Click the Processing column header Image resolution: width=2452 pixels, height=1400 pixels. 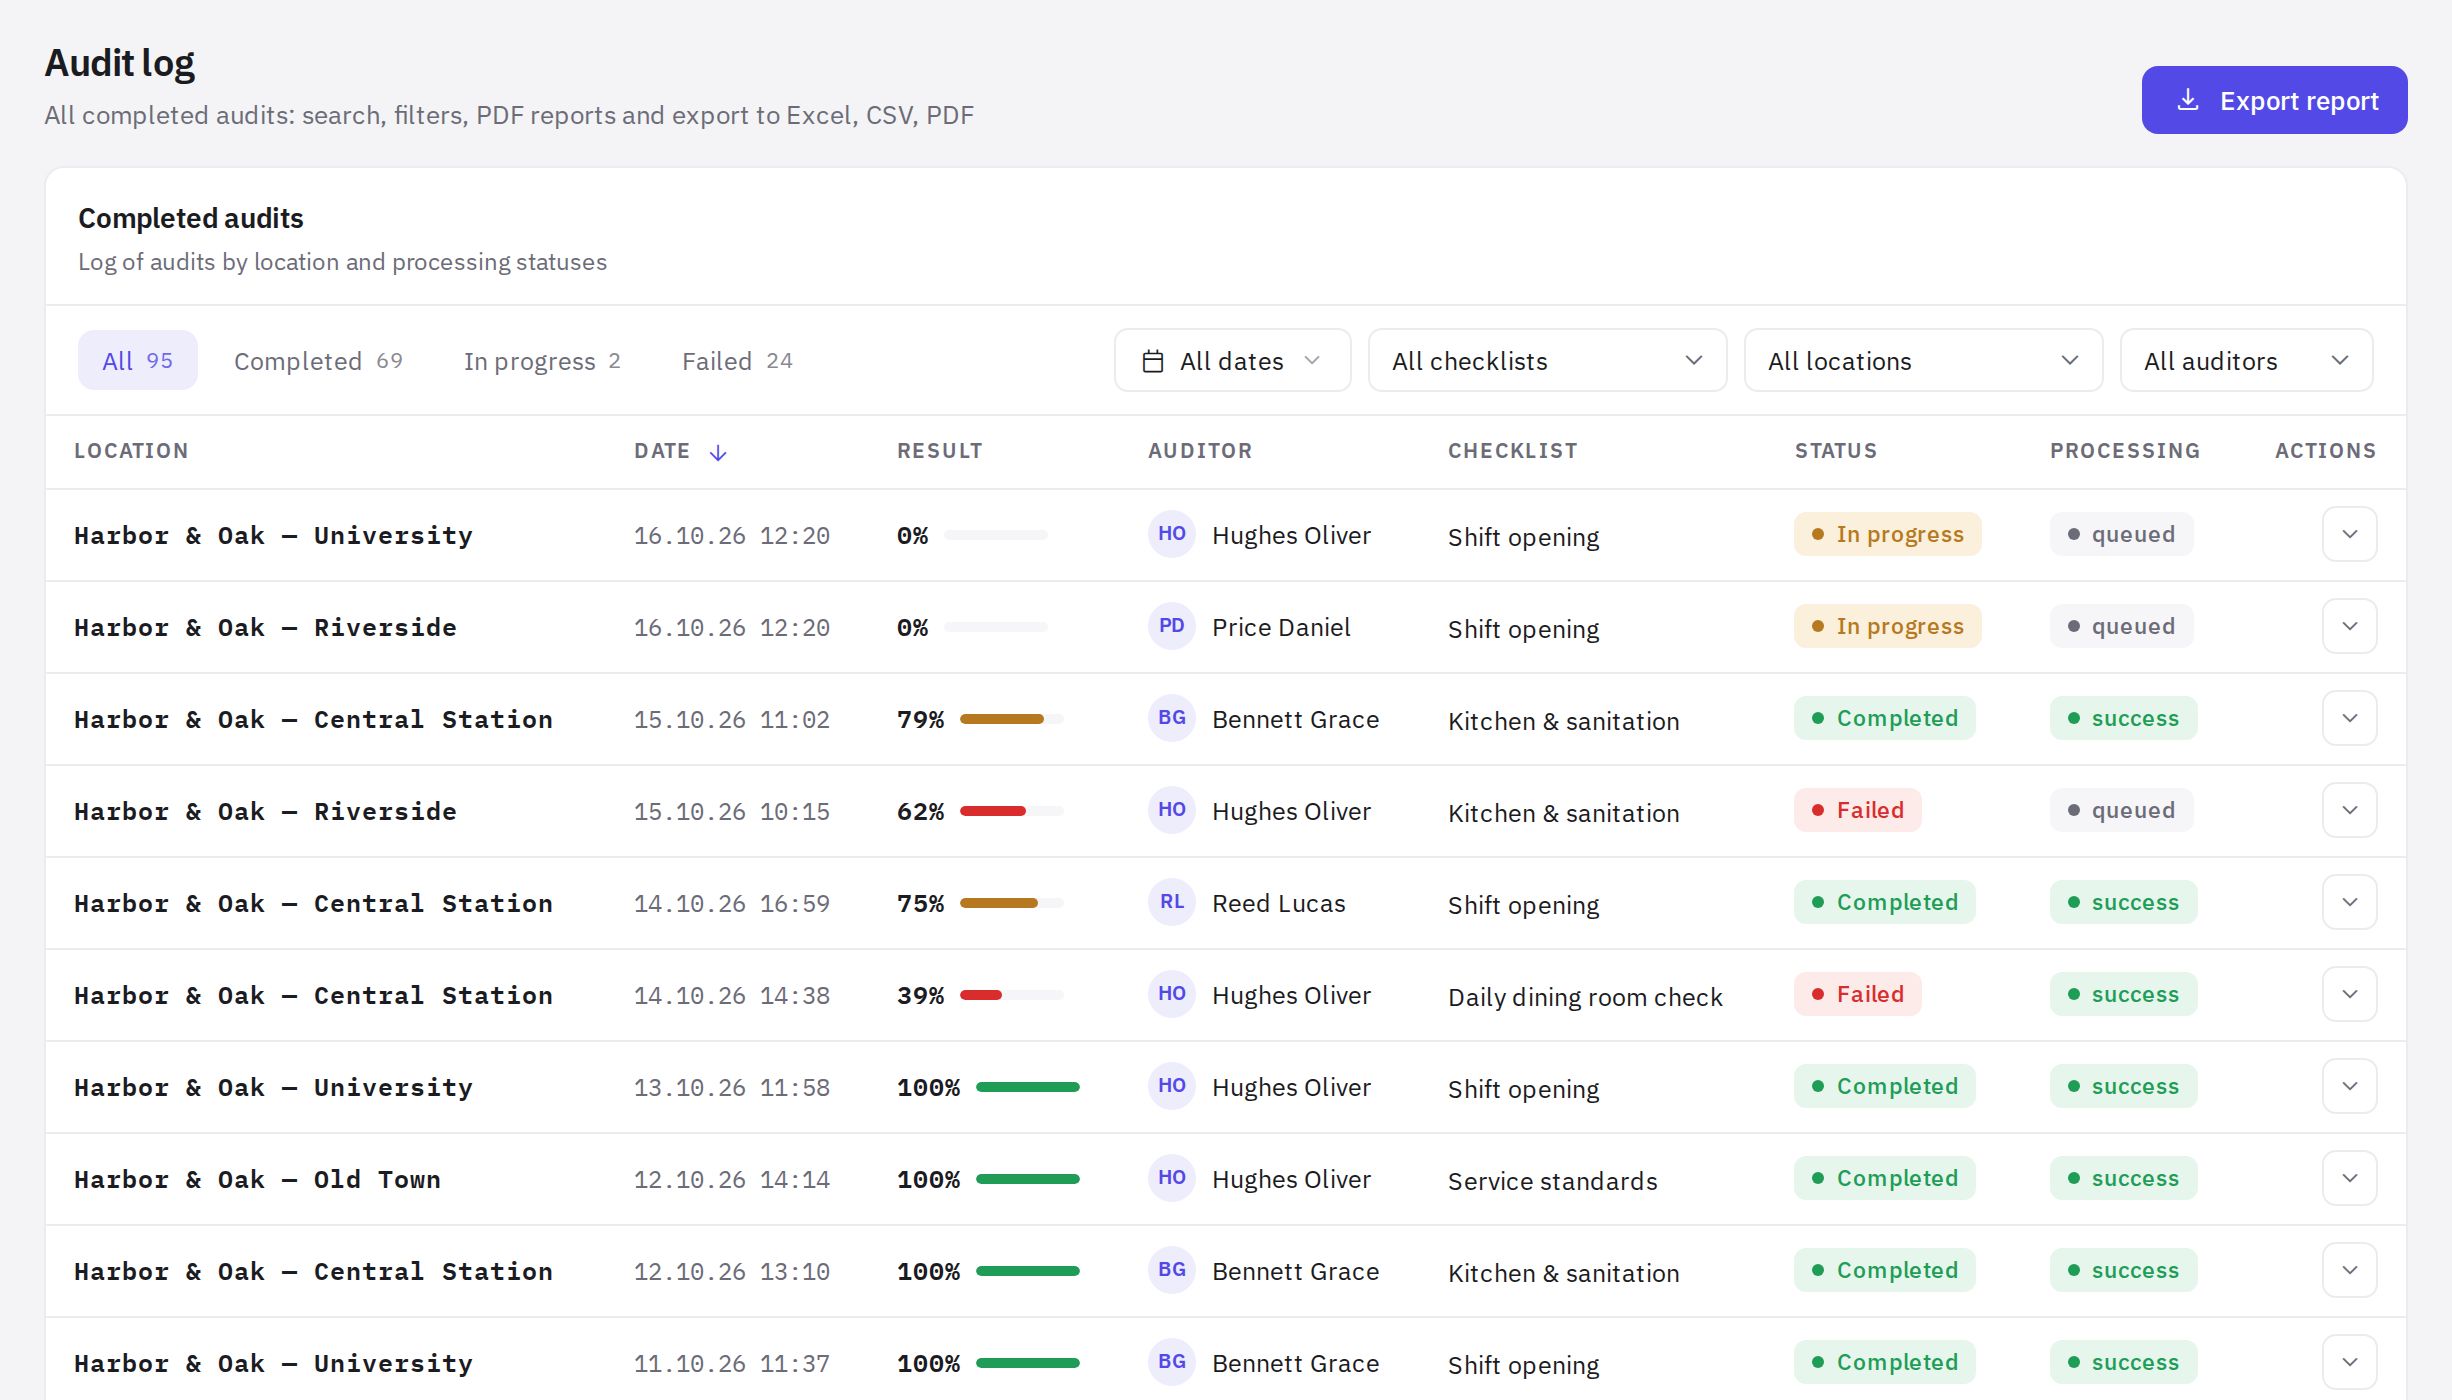pyautogui.click(x=2124, y=451)
